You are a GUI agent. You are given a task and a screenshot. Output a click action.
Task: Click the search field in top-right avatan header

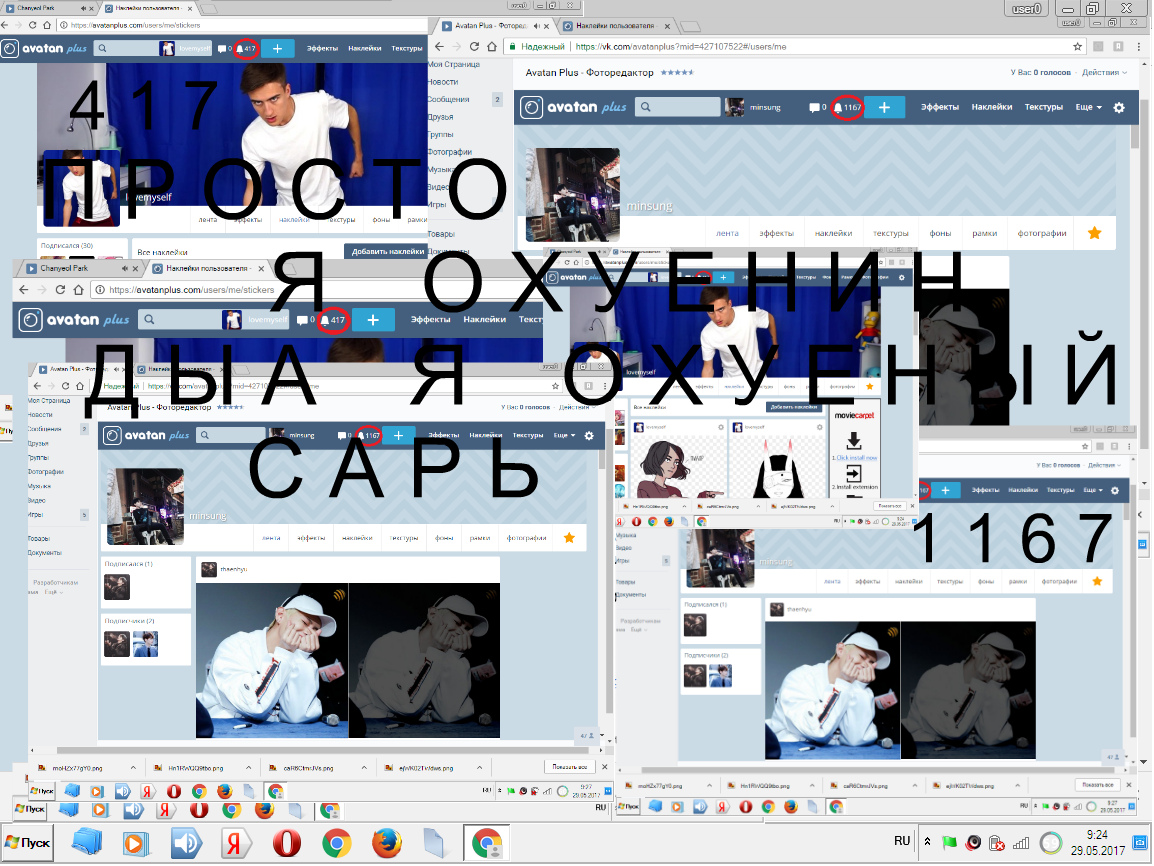(x=678, y=107)
